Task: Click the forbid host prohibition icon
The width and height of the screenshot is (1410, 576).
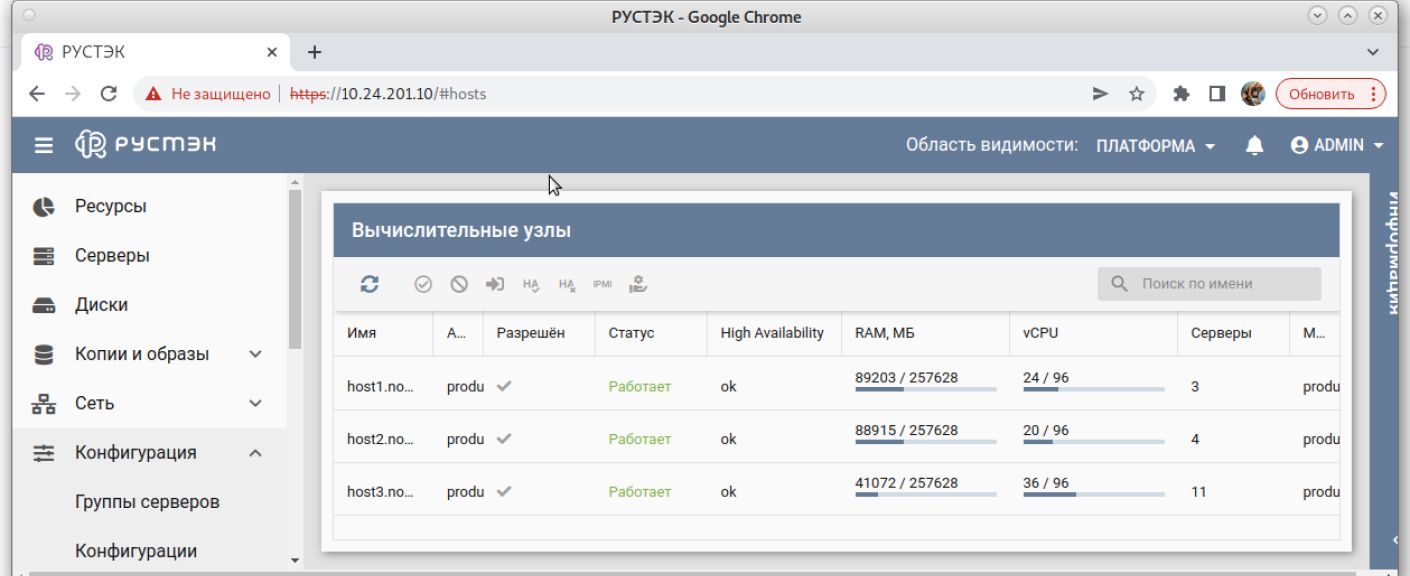Action: [x=459, y=284]
